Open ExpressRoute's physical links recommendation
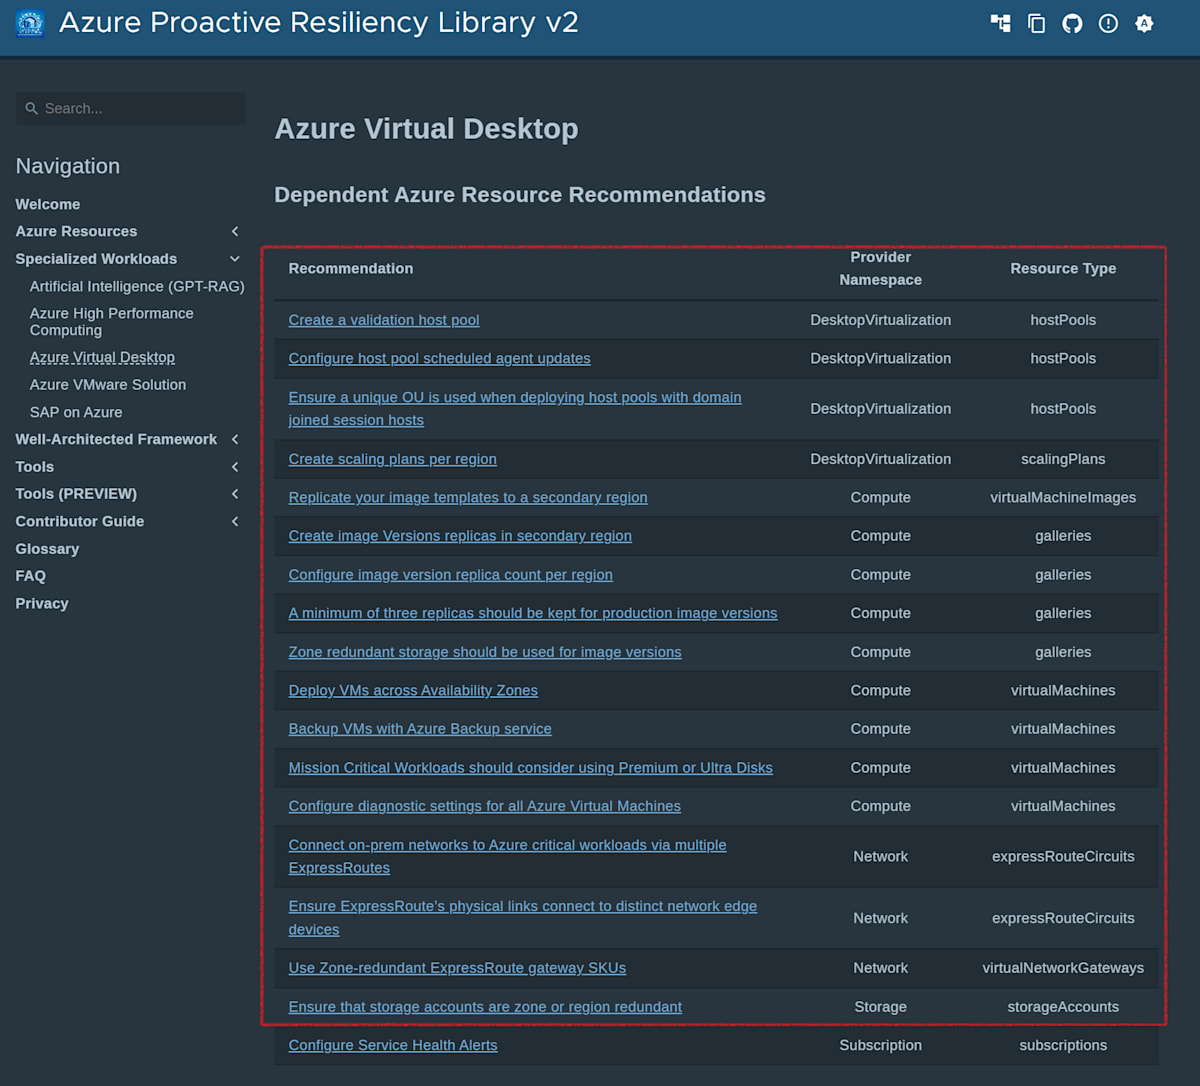 [523, 918]
